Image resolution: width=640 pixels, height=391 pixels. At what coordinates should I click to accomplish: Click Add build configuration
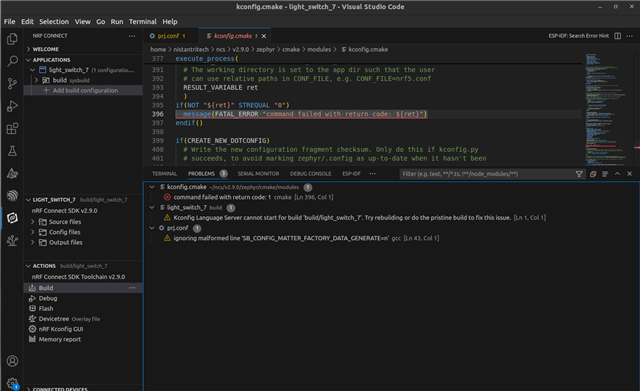[85, 90]
